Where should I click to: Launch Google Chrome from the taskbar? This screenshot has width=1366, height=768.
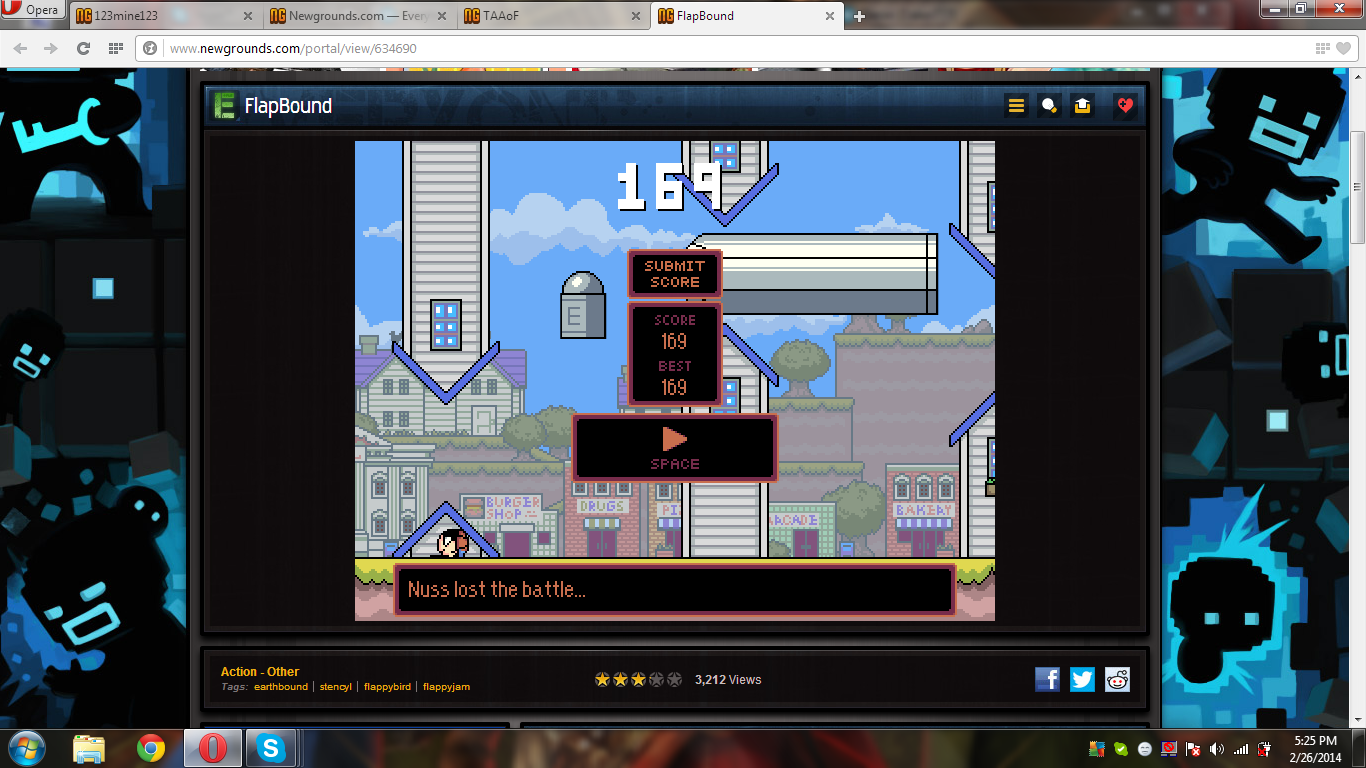tap(151, 748)
